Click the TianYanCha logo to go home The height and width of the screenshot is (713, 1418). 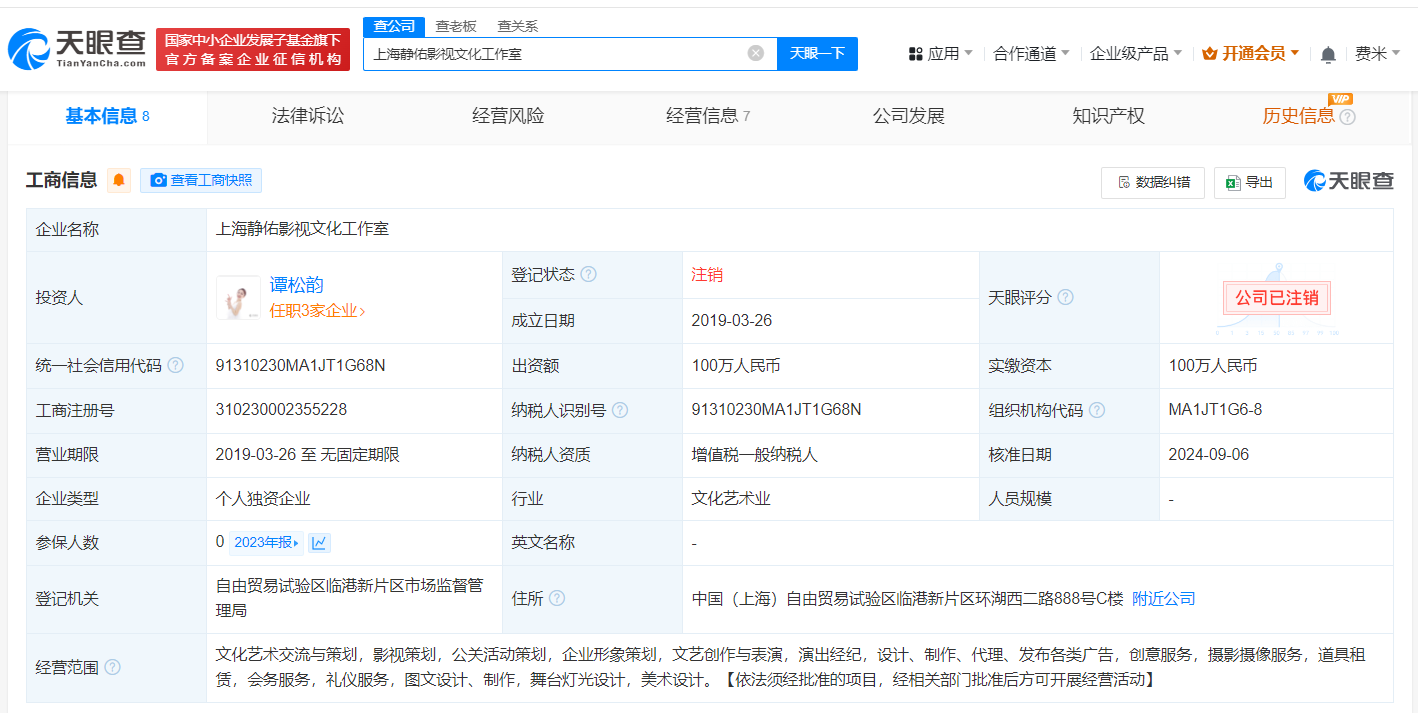(x=76, y=49)
